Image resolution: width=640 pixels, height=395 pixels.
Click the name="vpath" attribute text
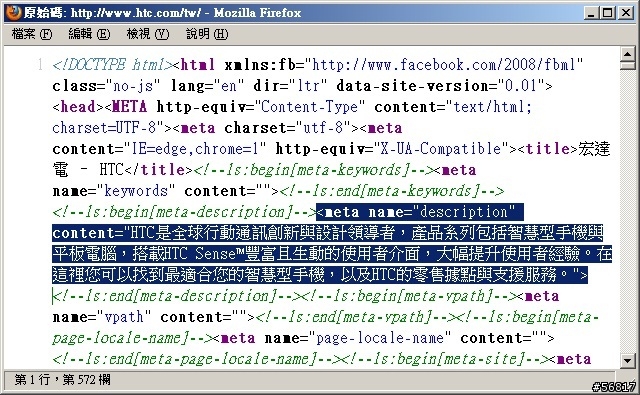102,317
